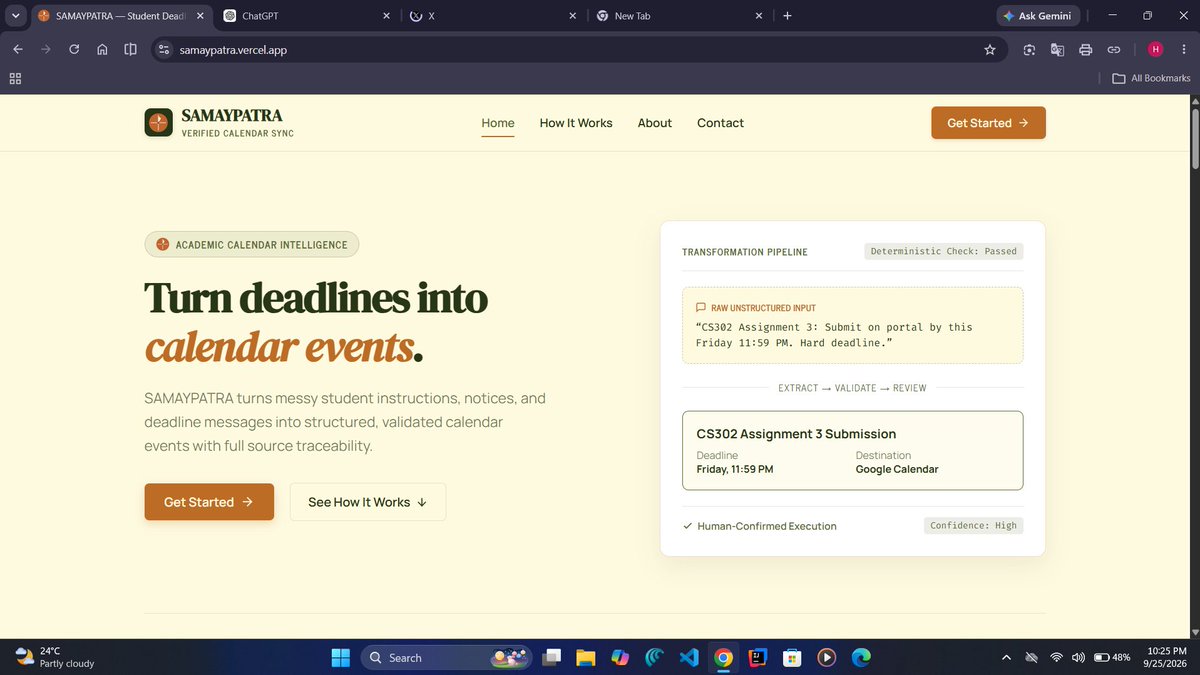Expand the tab search dropdown arrow
1200x675 pixels.
click(x=15, y=16)
